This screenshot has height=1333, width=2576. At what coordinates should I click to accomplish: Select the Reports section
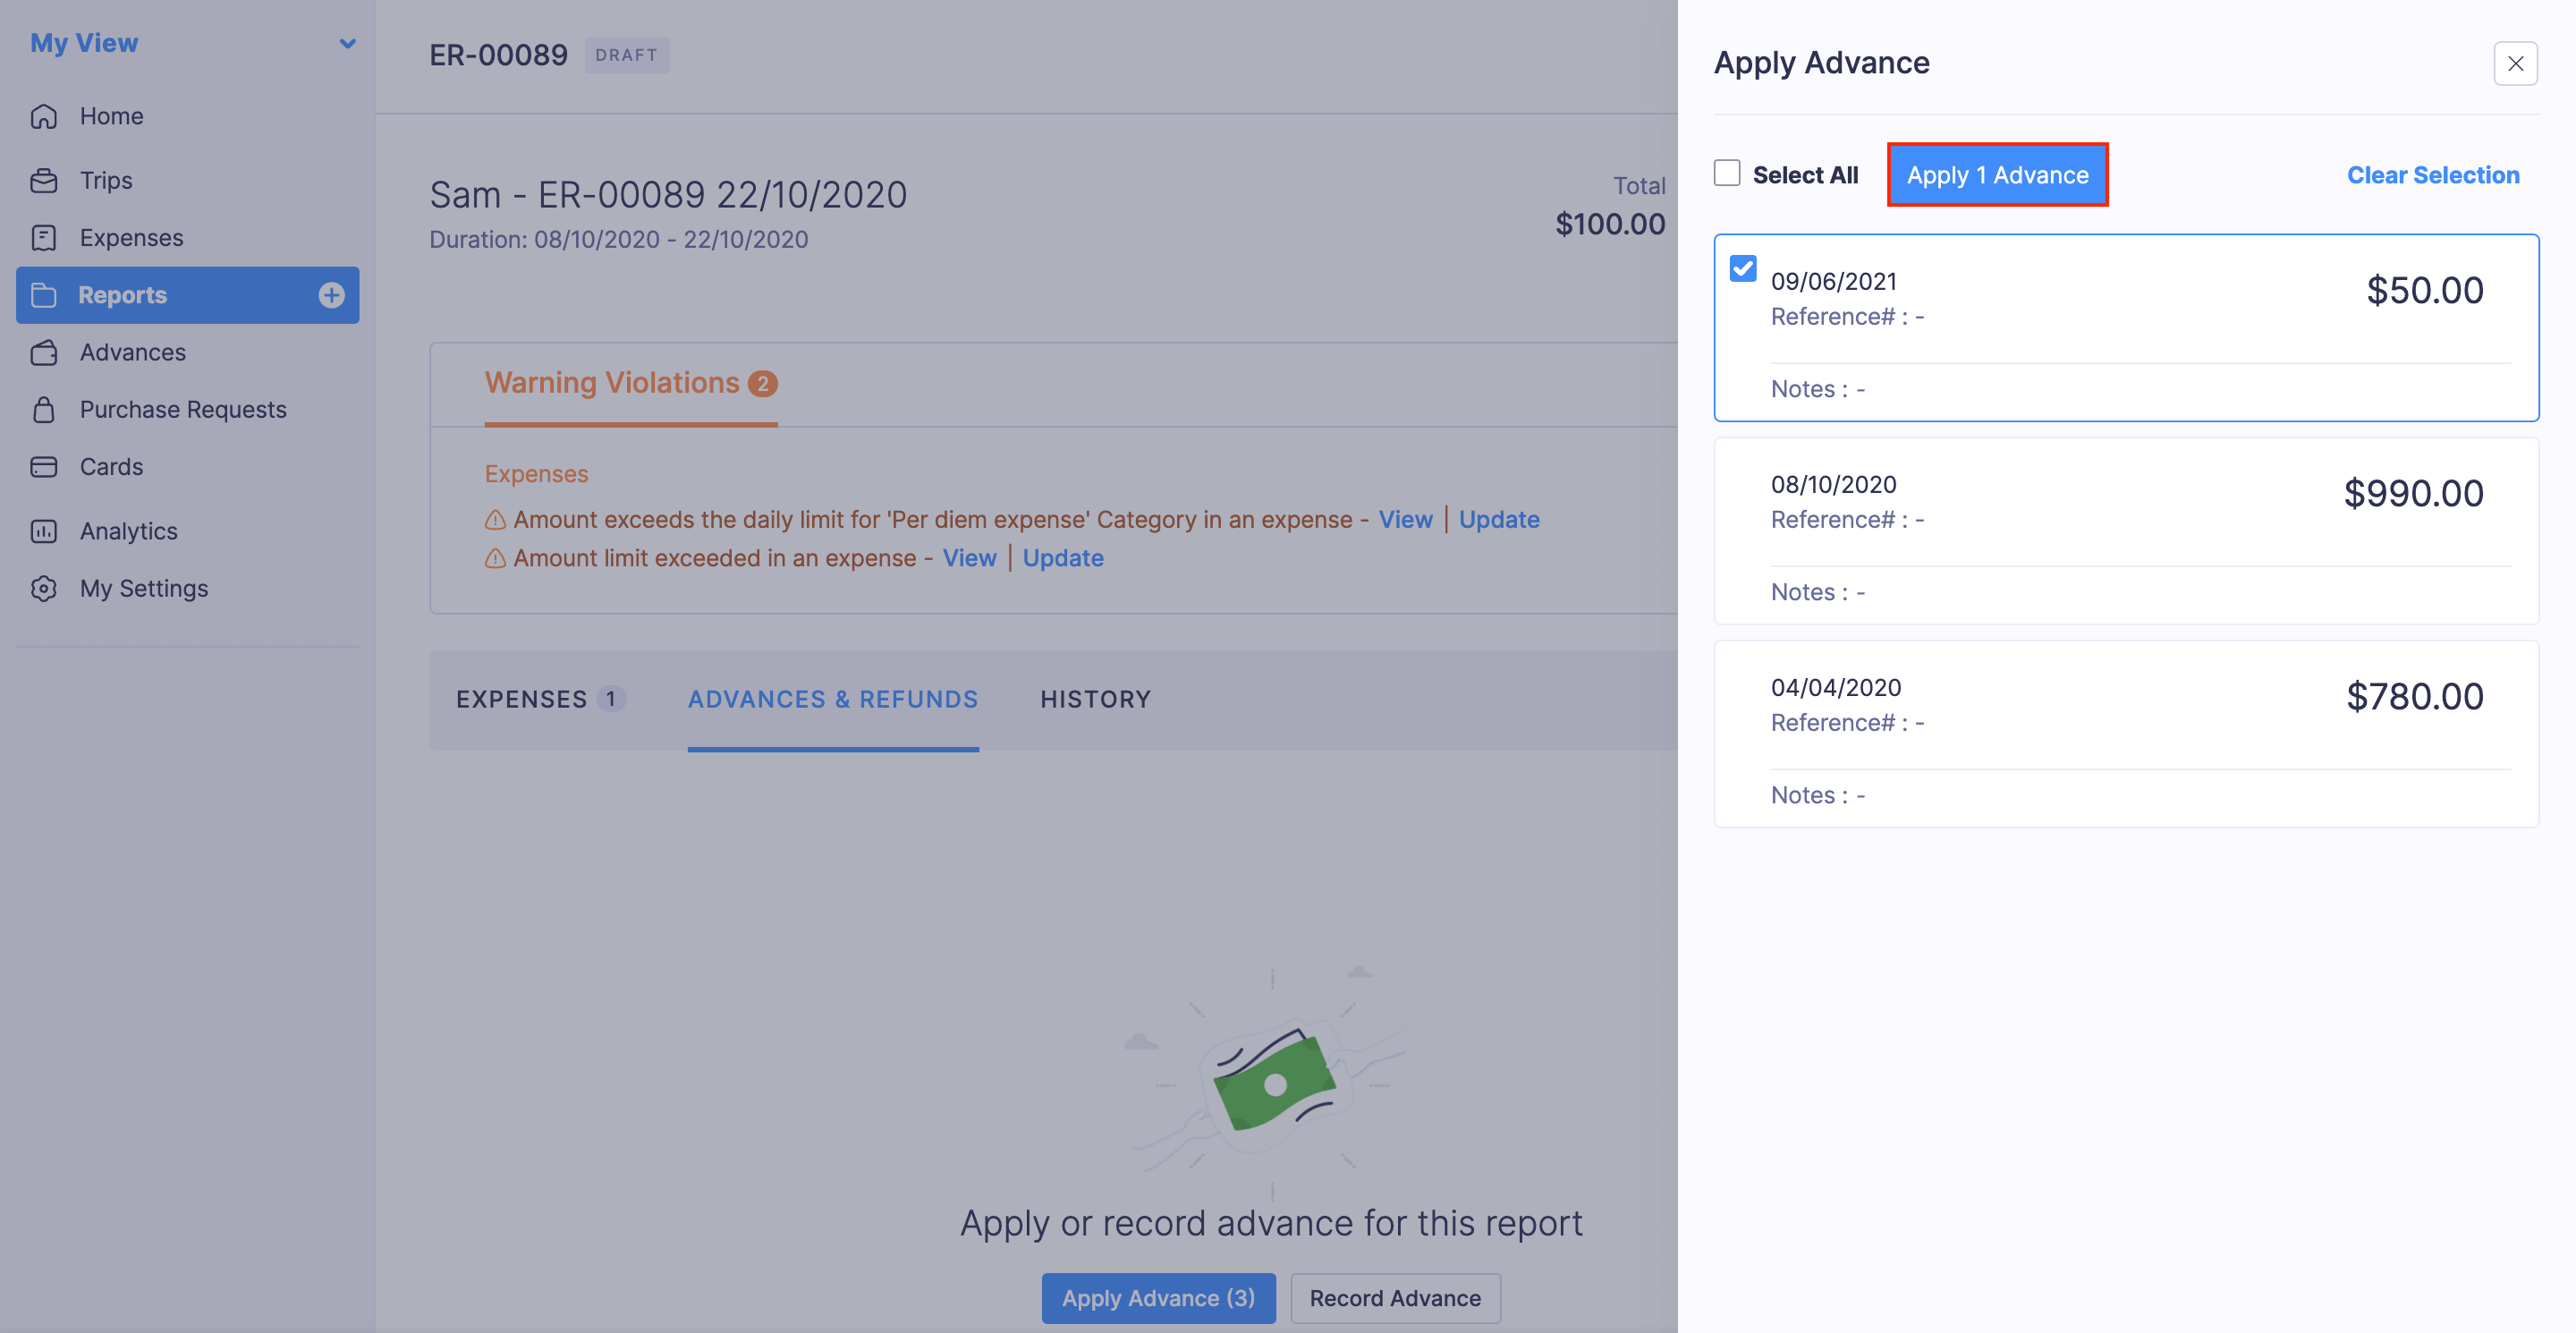click(122, 295)
